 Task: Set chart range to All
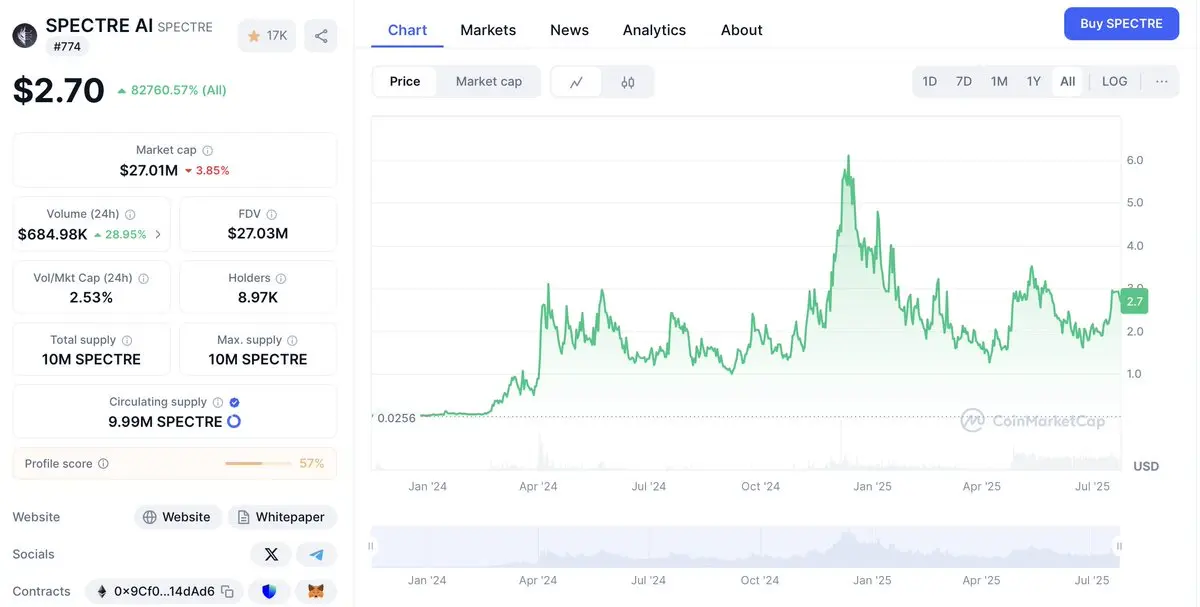click(x=1068, y=81)
